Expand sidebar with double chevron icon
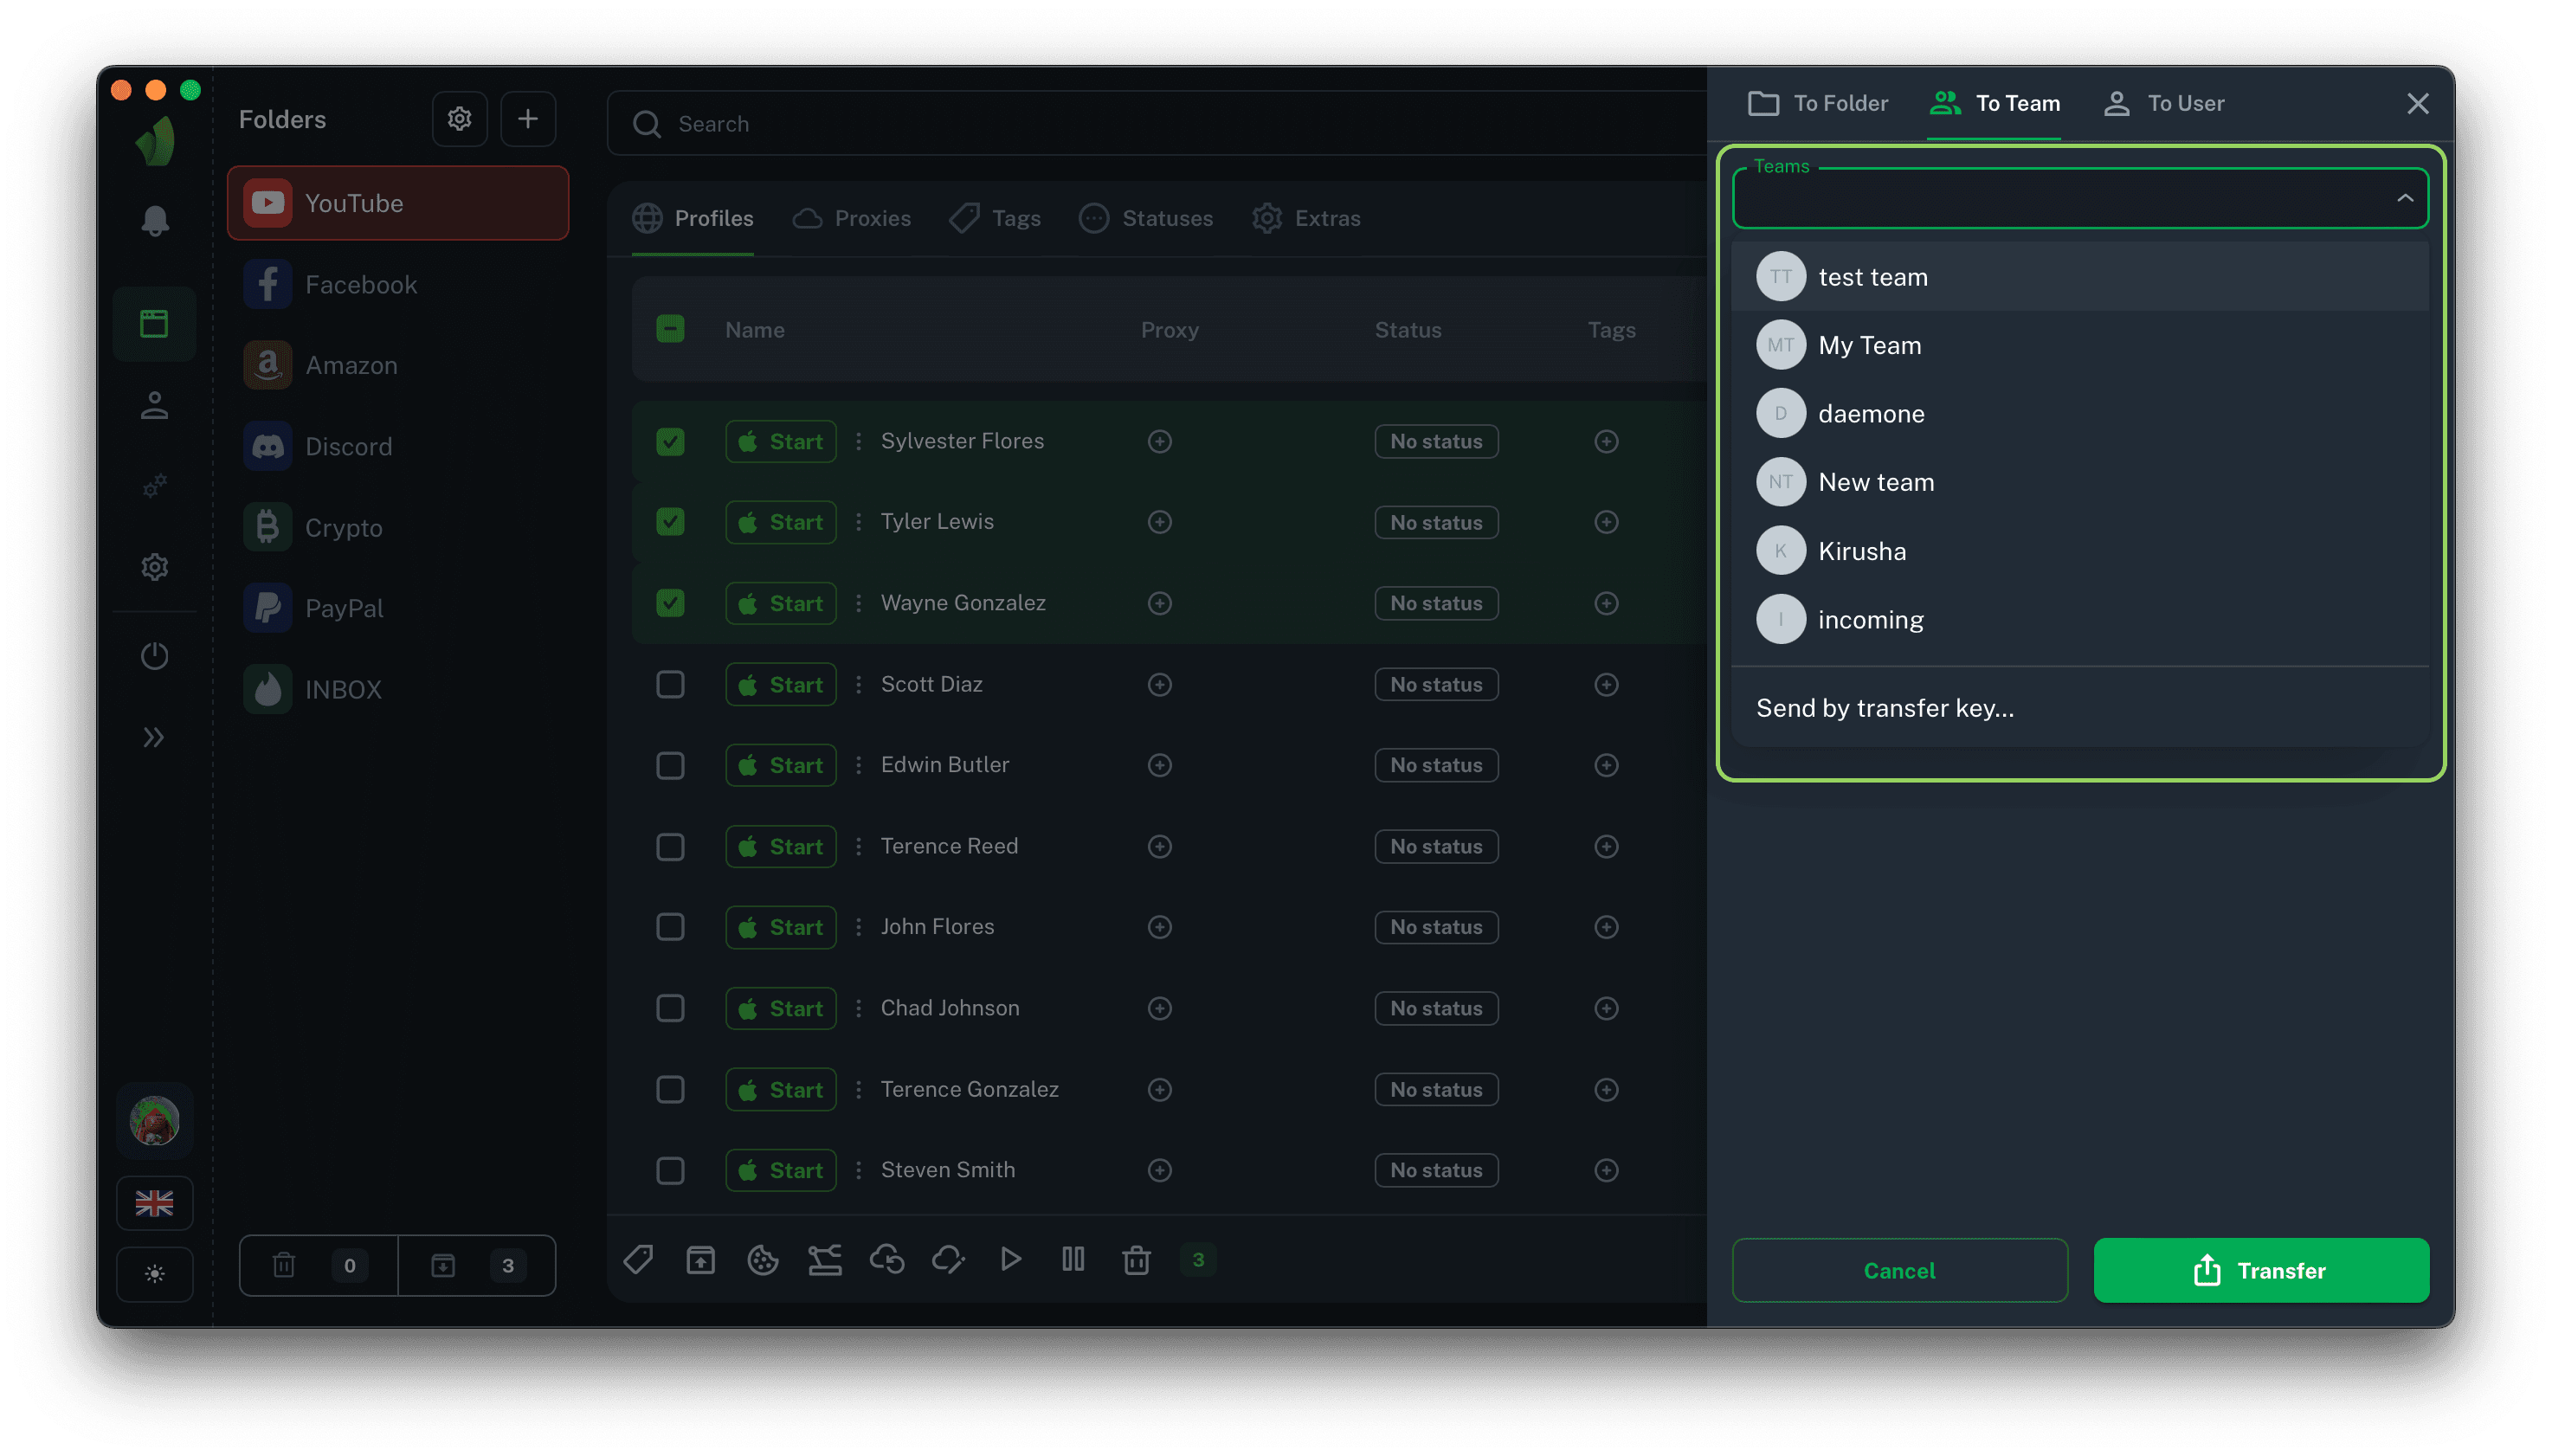 (x=154, y=737)
